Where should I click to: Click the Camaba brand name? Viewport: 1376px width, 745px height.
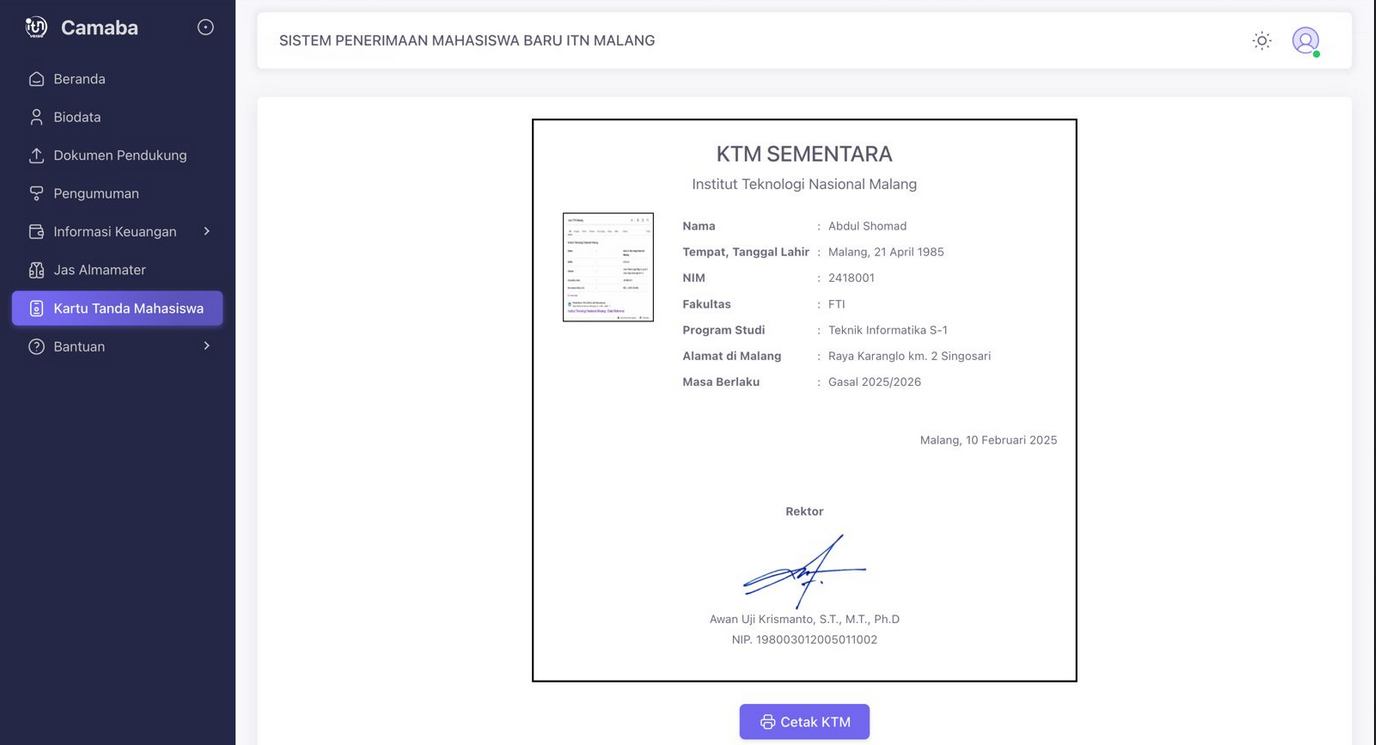(99, 28)
